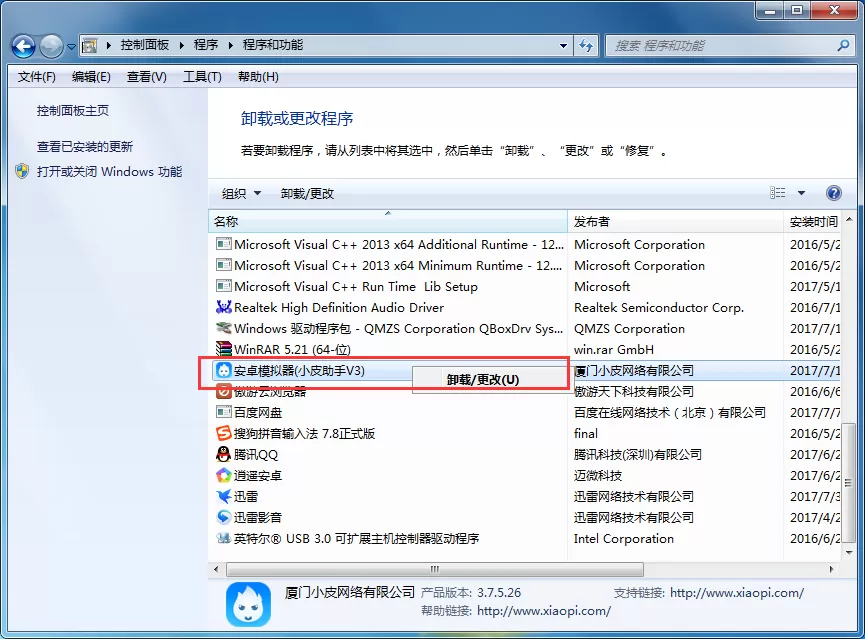The image size is (865, 639).
Task: Click publisher cell 腾讯科技(深圳)有限公司
Action: (x=638, y=454)
